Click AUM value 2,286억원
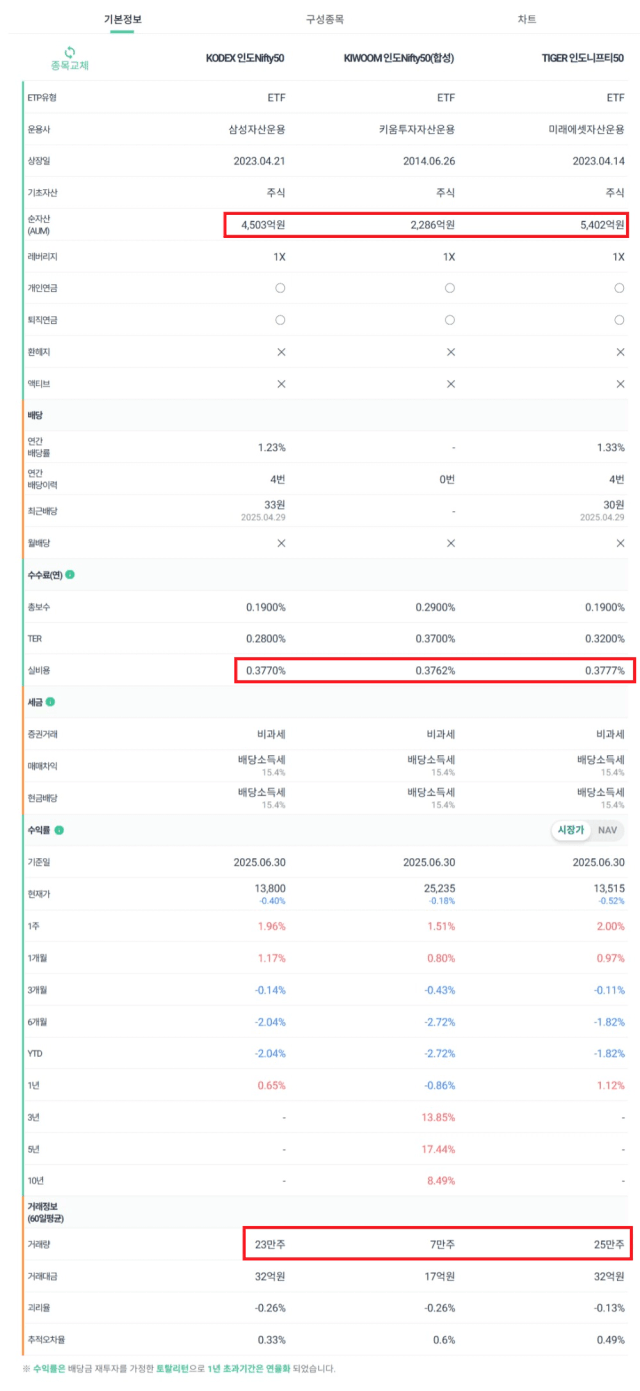This screenshot has width=640, height=1391. pyautogui.click(x=433, y=225)
